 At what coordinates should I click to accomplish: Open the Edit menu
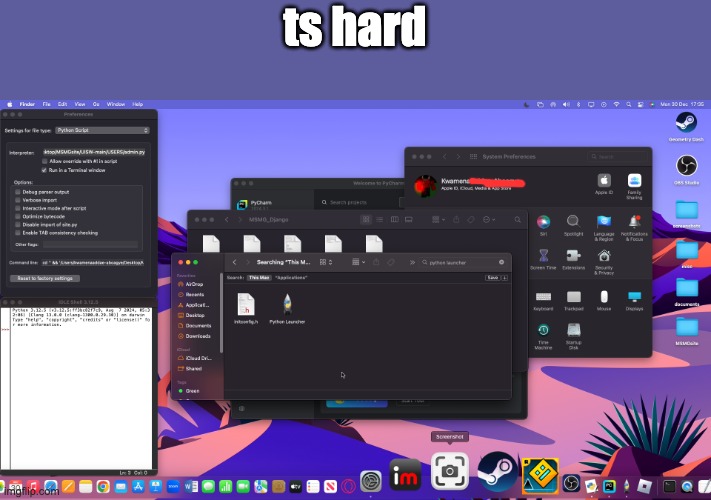63,104
